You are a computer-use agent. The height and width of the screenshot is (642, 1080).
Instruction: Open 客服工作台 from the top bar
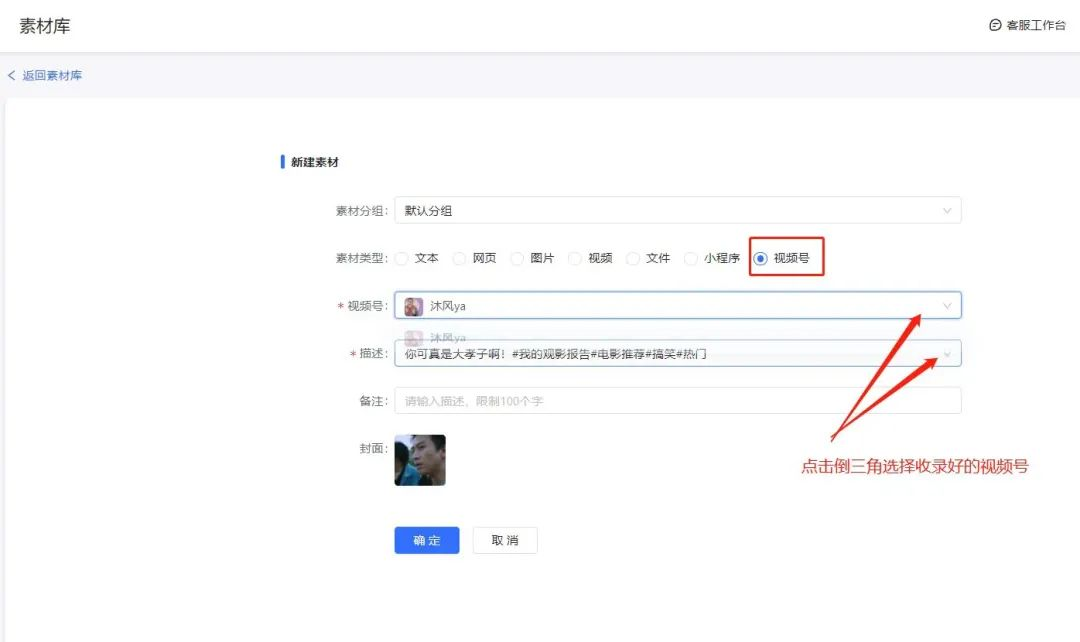(x=1035, y=25)
